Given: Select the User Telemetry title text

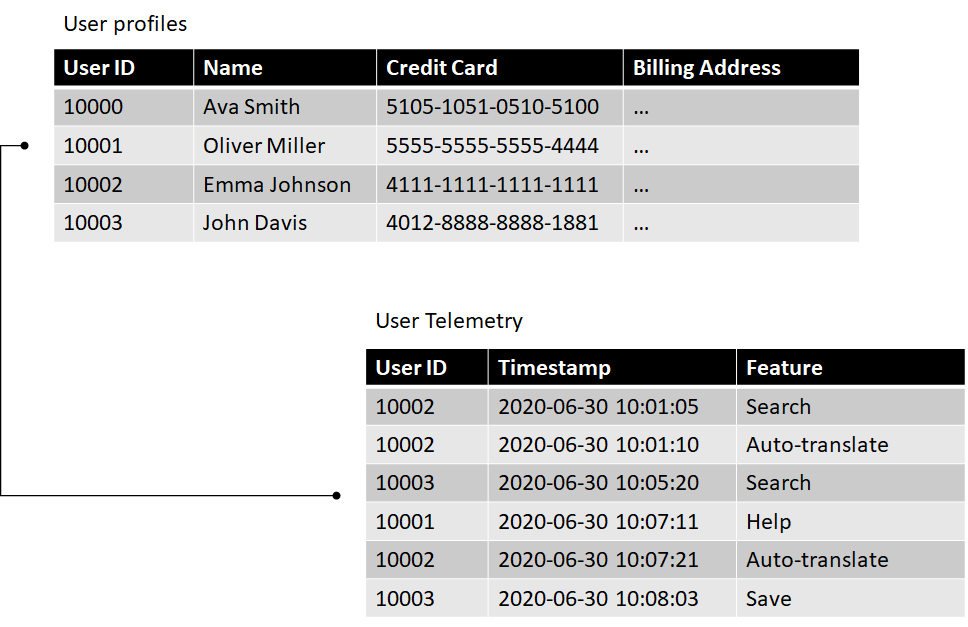Looking at the screenshot, I should coord(449,321).
